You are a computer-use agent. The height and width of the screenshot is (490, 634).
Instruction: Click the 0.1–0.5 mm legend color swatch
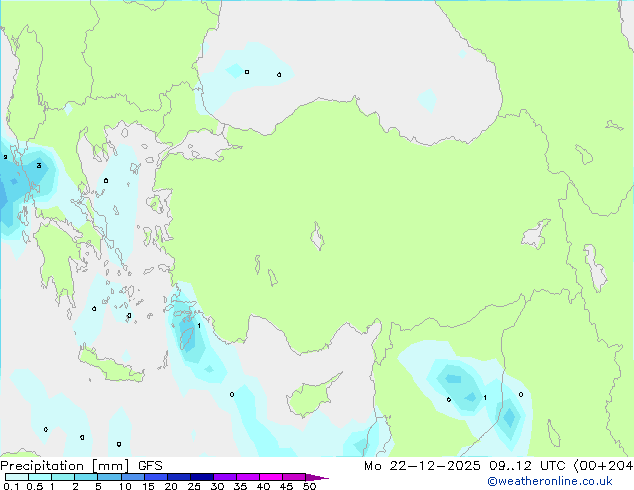pyautogui.click(x=17, y=477)
